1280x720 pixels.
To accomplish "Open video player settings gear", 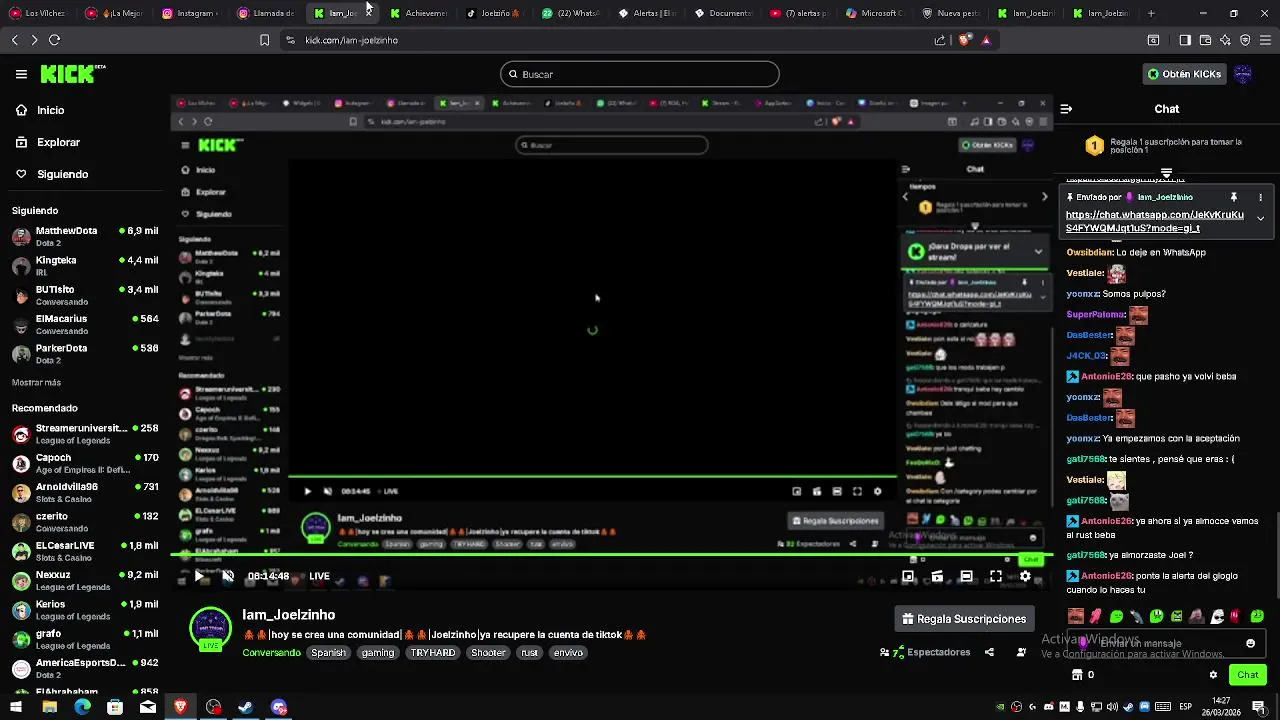I will point(1025,576).
